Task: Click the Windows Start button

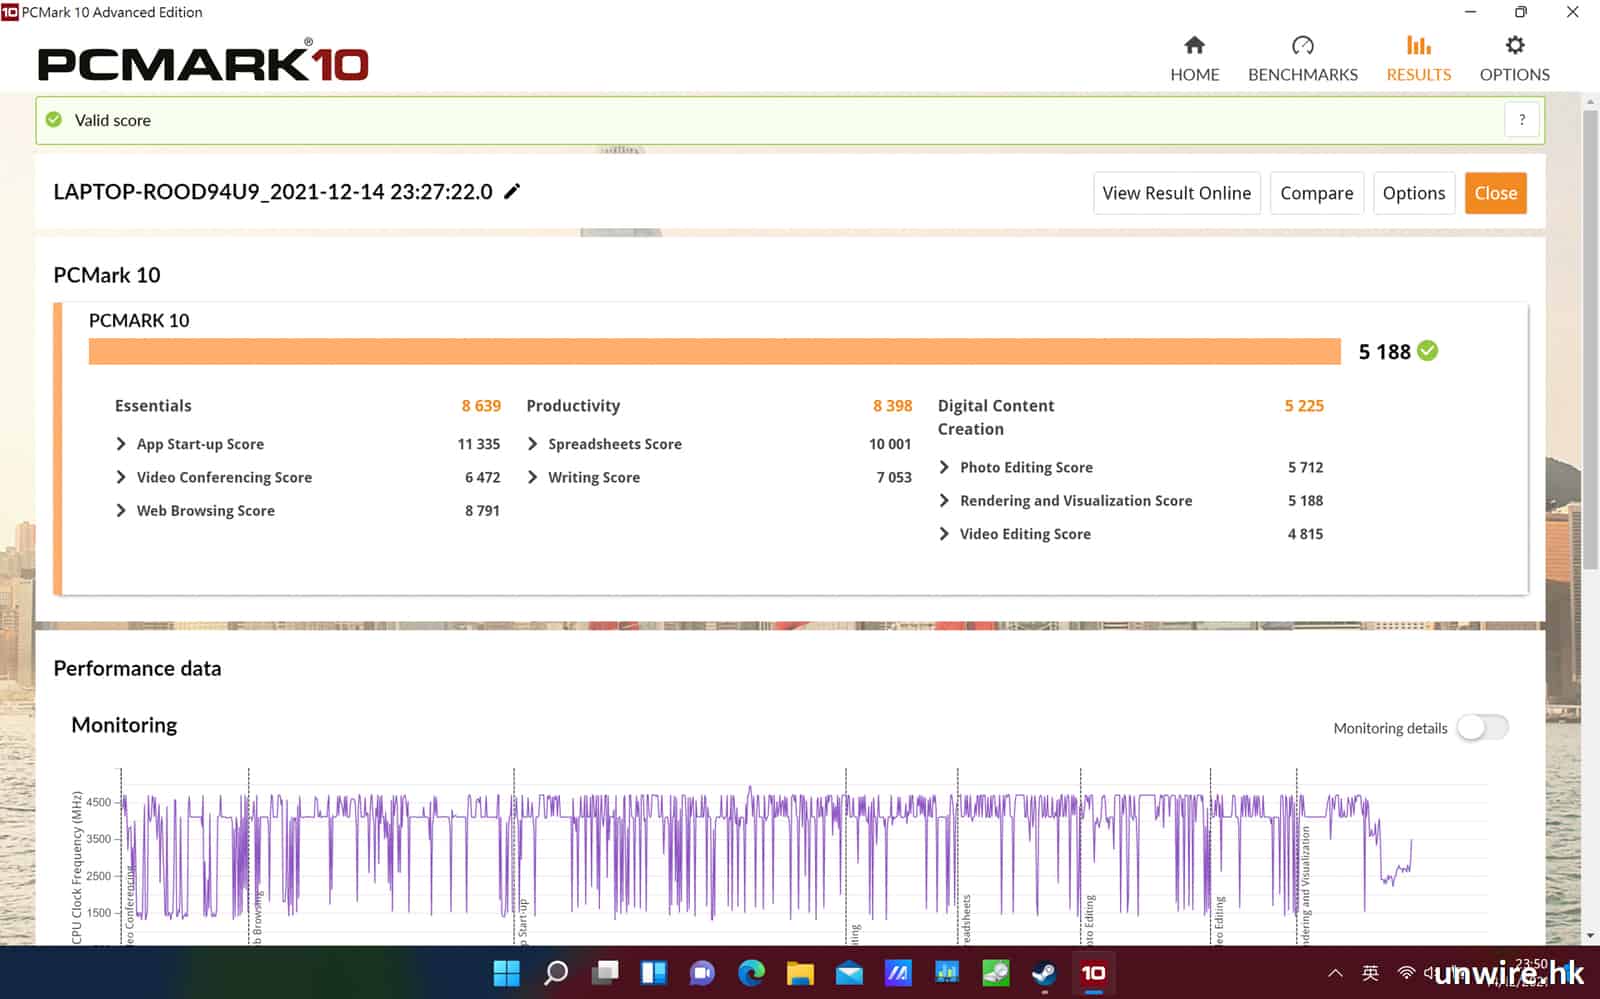Action: pyautogui.click(x=507, y=972)
